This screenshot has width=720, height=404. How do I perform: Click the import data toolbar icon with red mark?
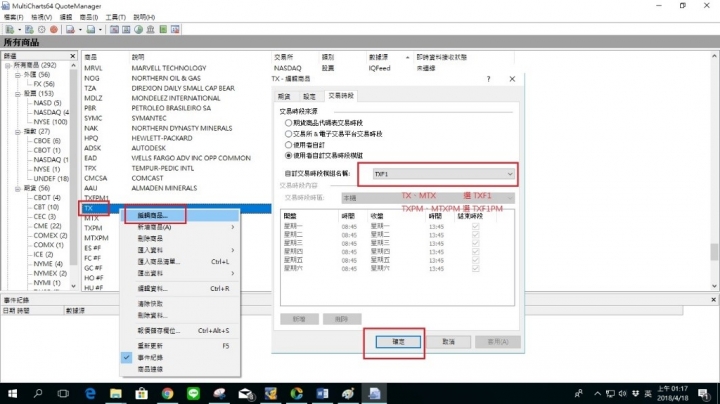(x=70, y=29)
